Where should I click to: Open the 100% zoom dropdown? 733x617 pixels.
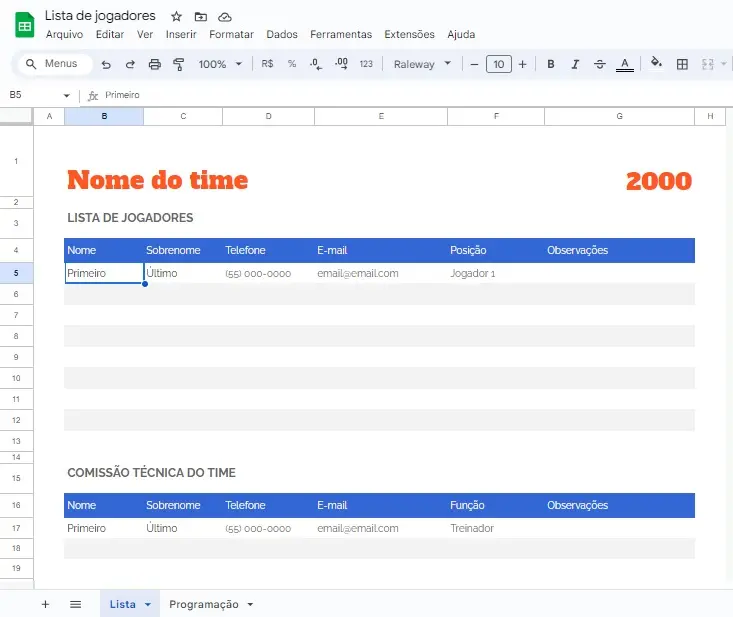point(220,64)
